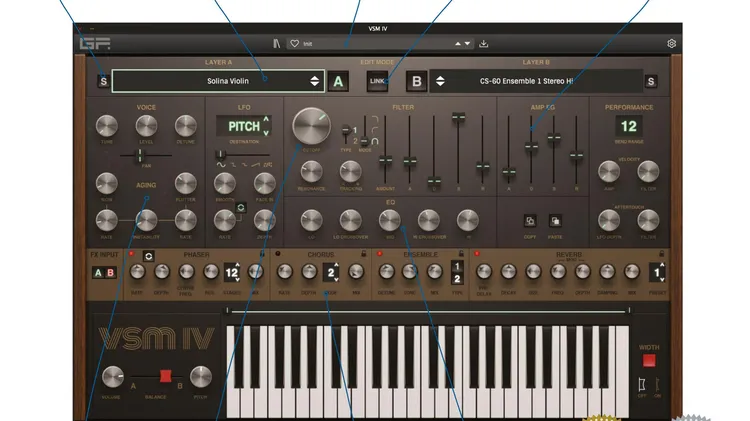Click the Reverb Decay knob
The height and width of the screenshot is (421, 750).
(x=508, y=272)
